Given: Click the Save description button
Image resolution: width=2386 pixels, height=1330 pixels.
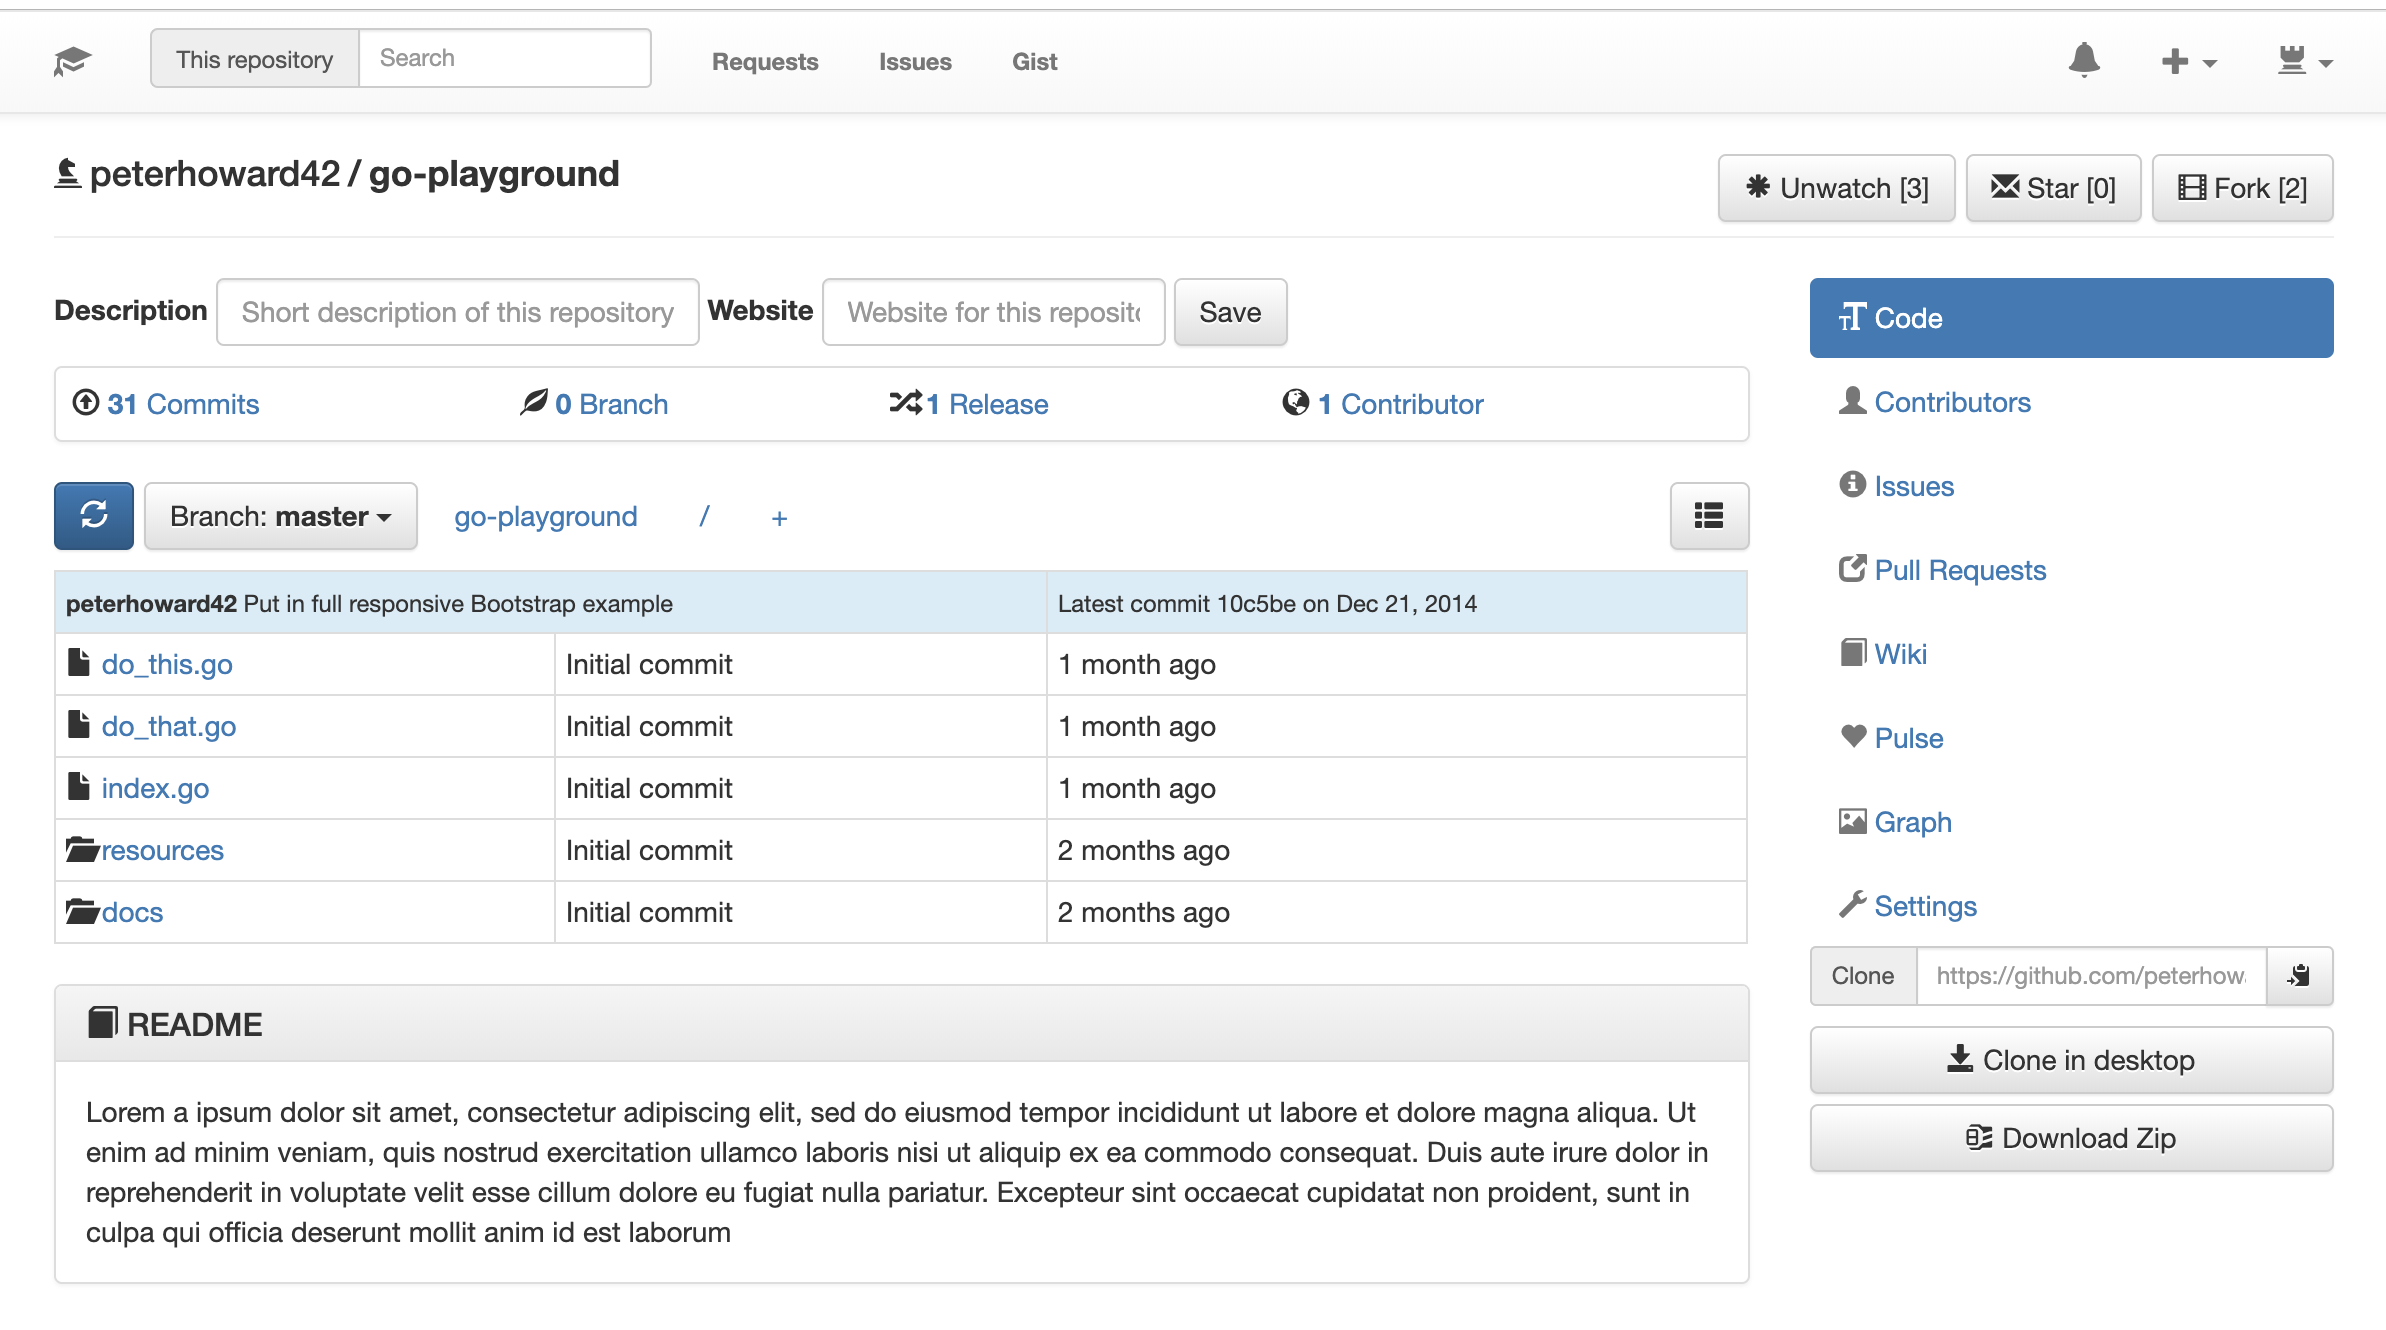Looking at the screenshot, I should (x=1230, y=312).
